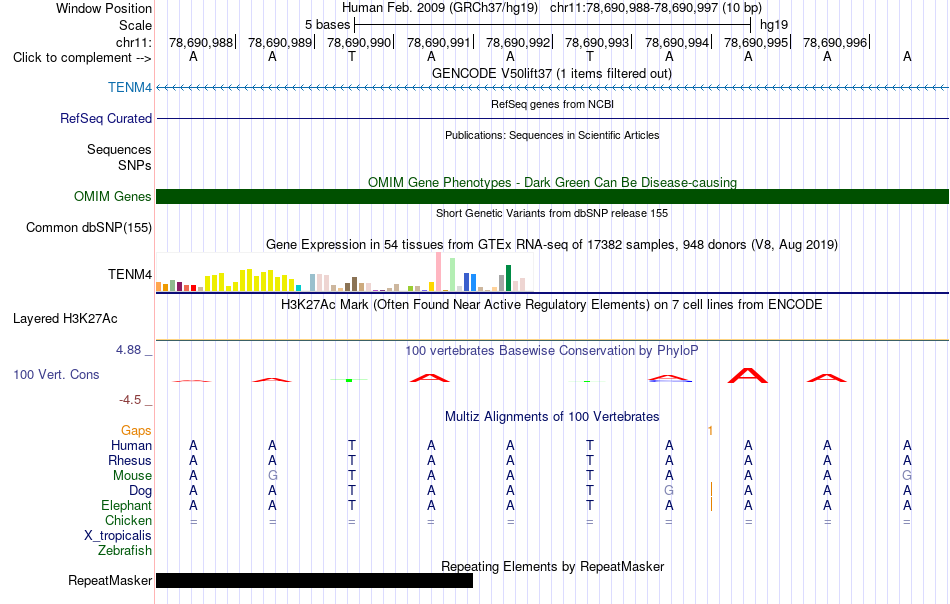Select the Common dbSNP(155) label

pos(88,227)
